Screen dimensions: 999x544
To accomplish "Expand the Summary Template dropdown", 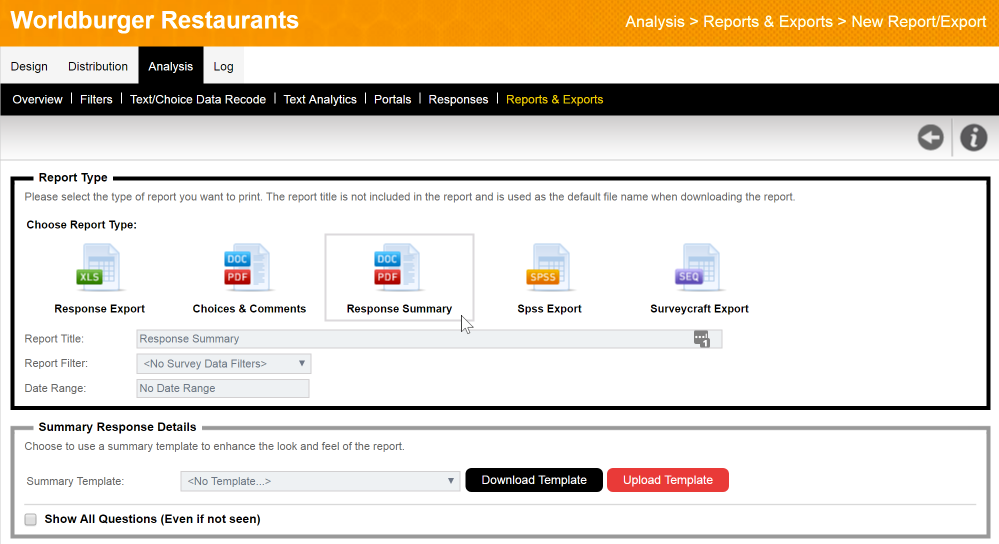I will [x=320, y=481].
